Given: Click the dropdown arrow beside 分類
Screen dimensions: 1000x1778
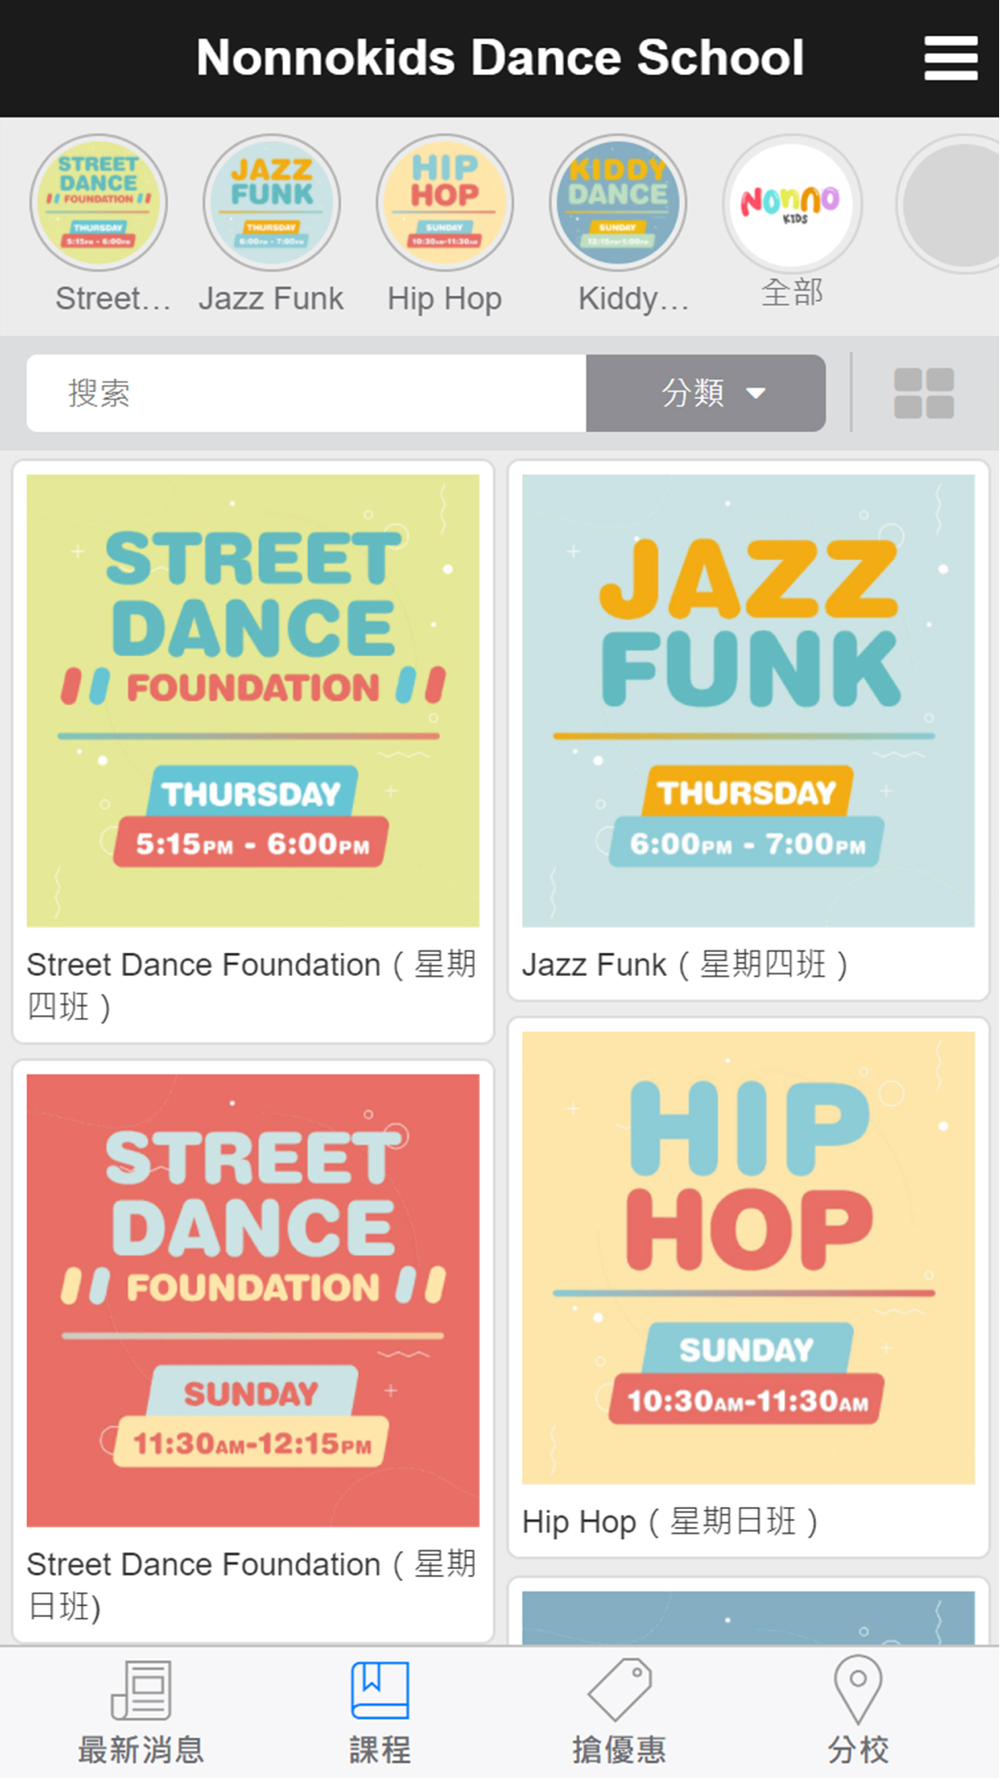Looking at the screenshot, I should [756, 393].
